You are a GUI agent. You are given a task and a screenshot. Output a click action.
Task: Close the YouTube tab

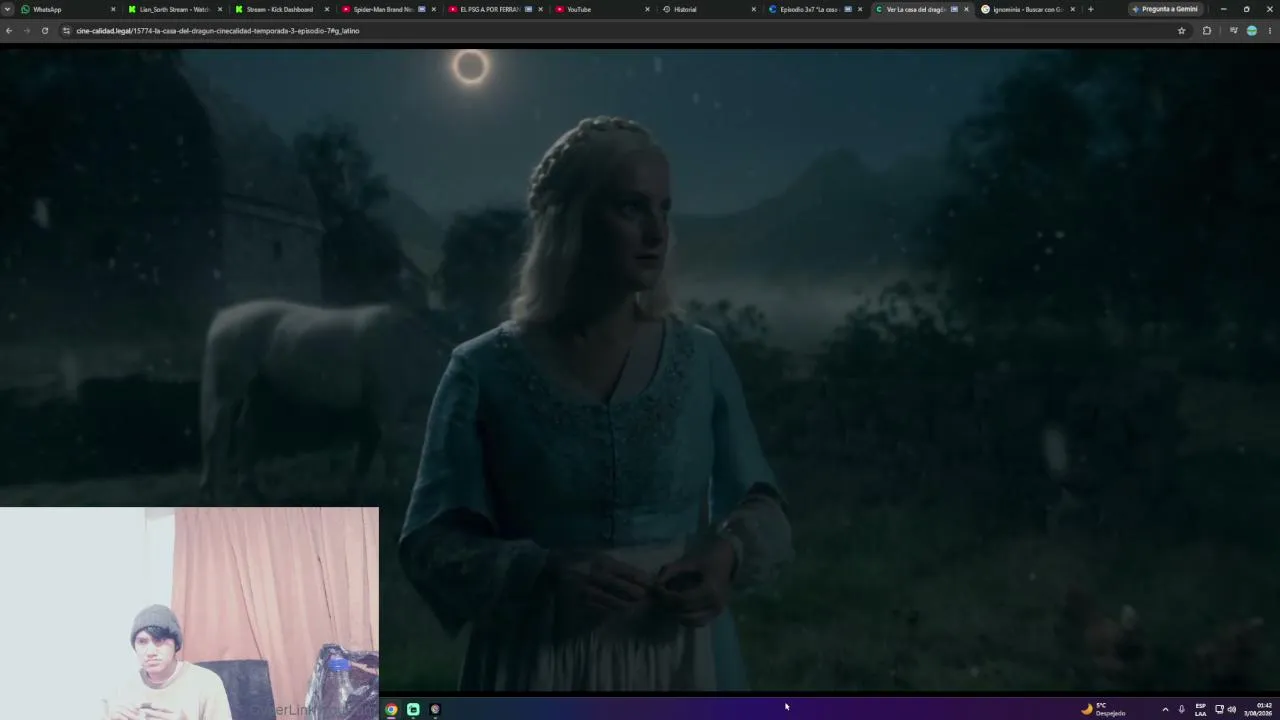648,9
